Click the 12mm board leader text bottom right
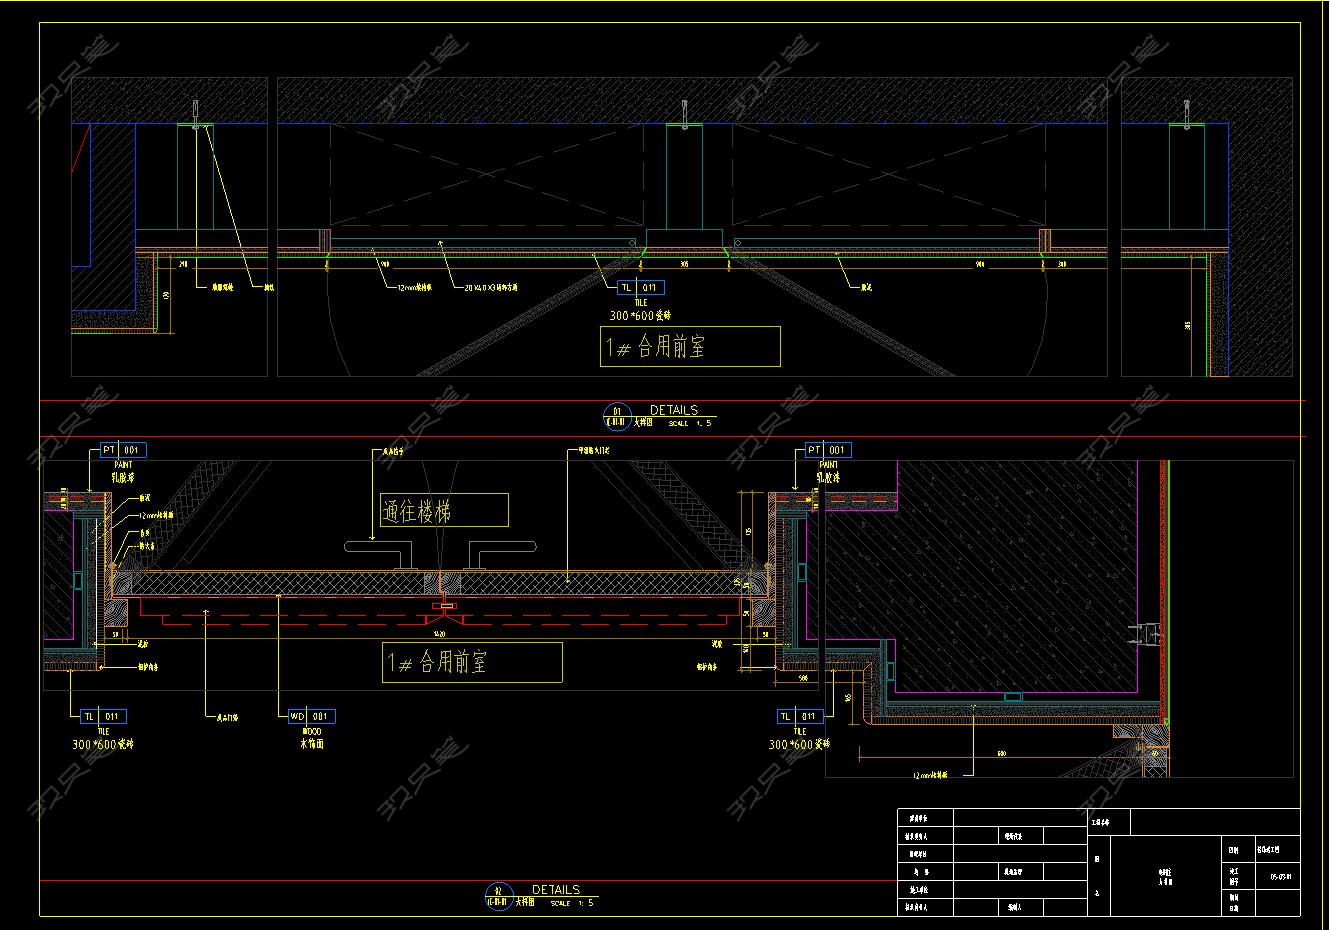The image size is (1330, 930). pyautogui.click(x=929, y=774)
